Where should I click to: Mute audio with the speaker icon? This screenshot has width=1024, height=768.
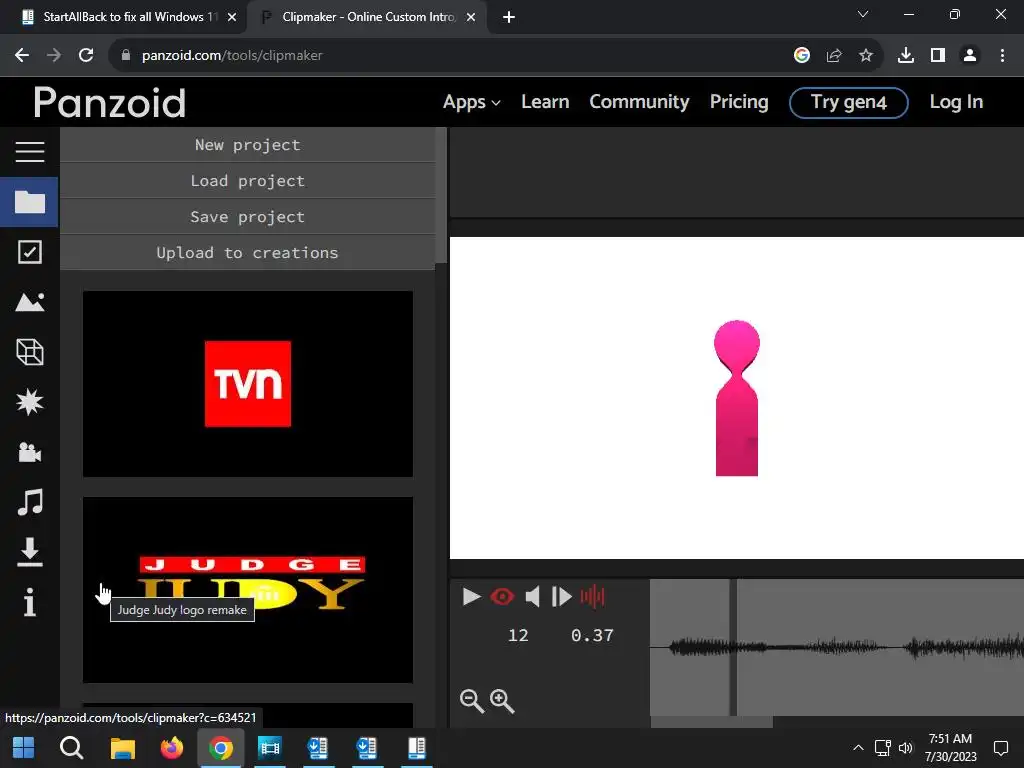point(532,596)
